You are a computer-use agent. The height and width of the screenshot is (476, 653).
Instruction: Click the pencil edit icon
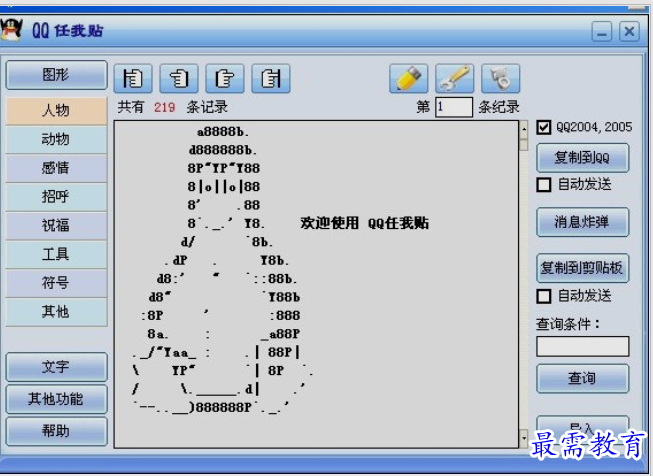point(408,78)
